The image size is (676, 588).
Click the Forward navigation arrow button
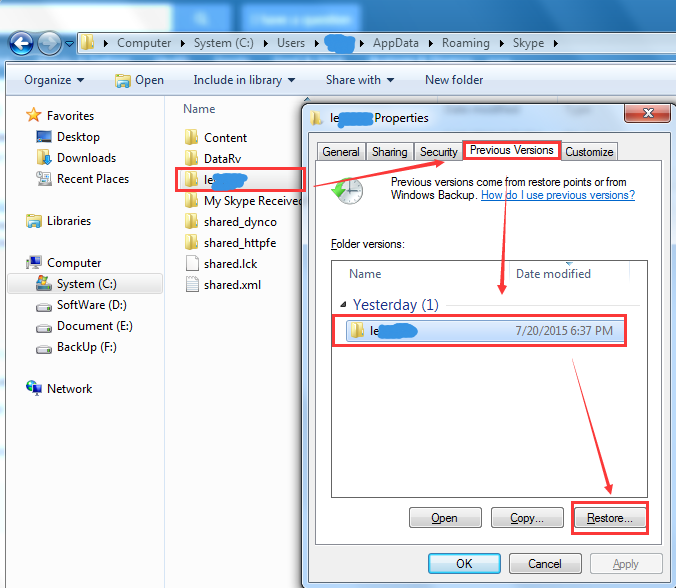coord(49,43)
